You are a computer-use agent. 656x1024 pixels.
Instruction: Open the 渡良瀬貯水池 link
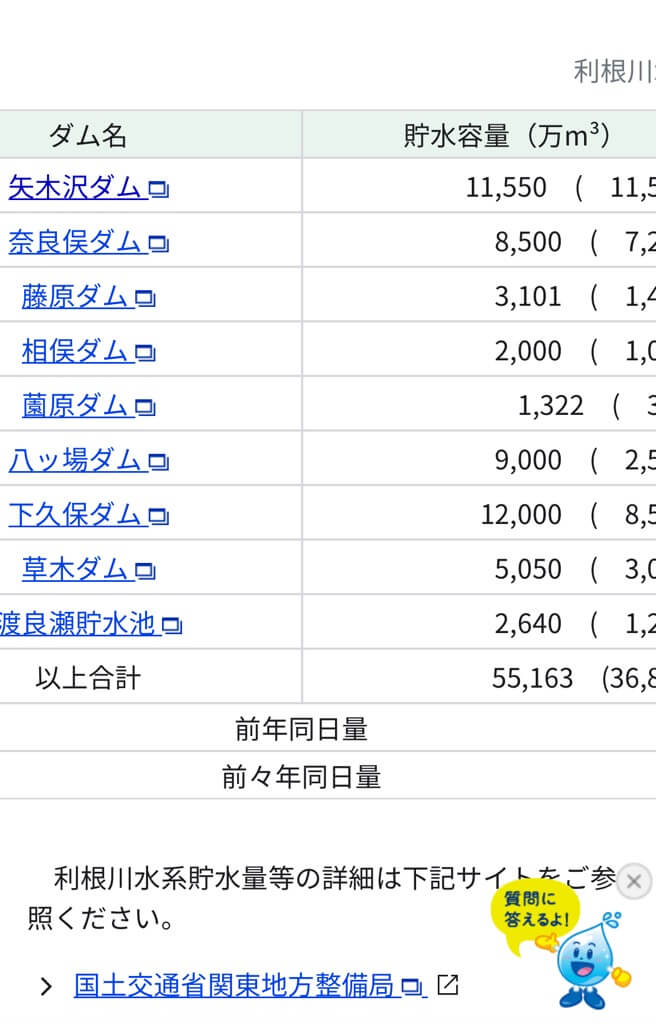(78, 625)
